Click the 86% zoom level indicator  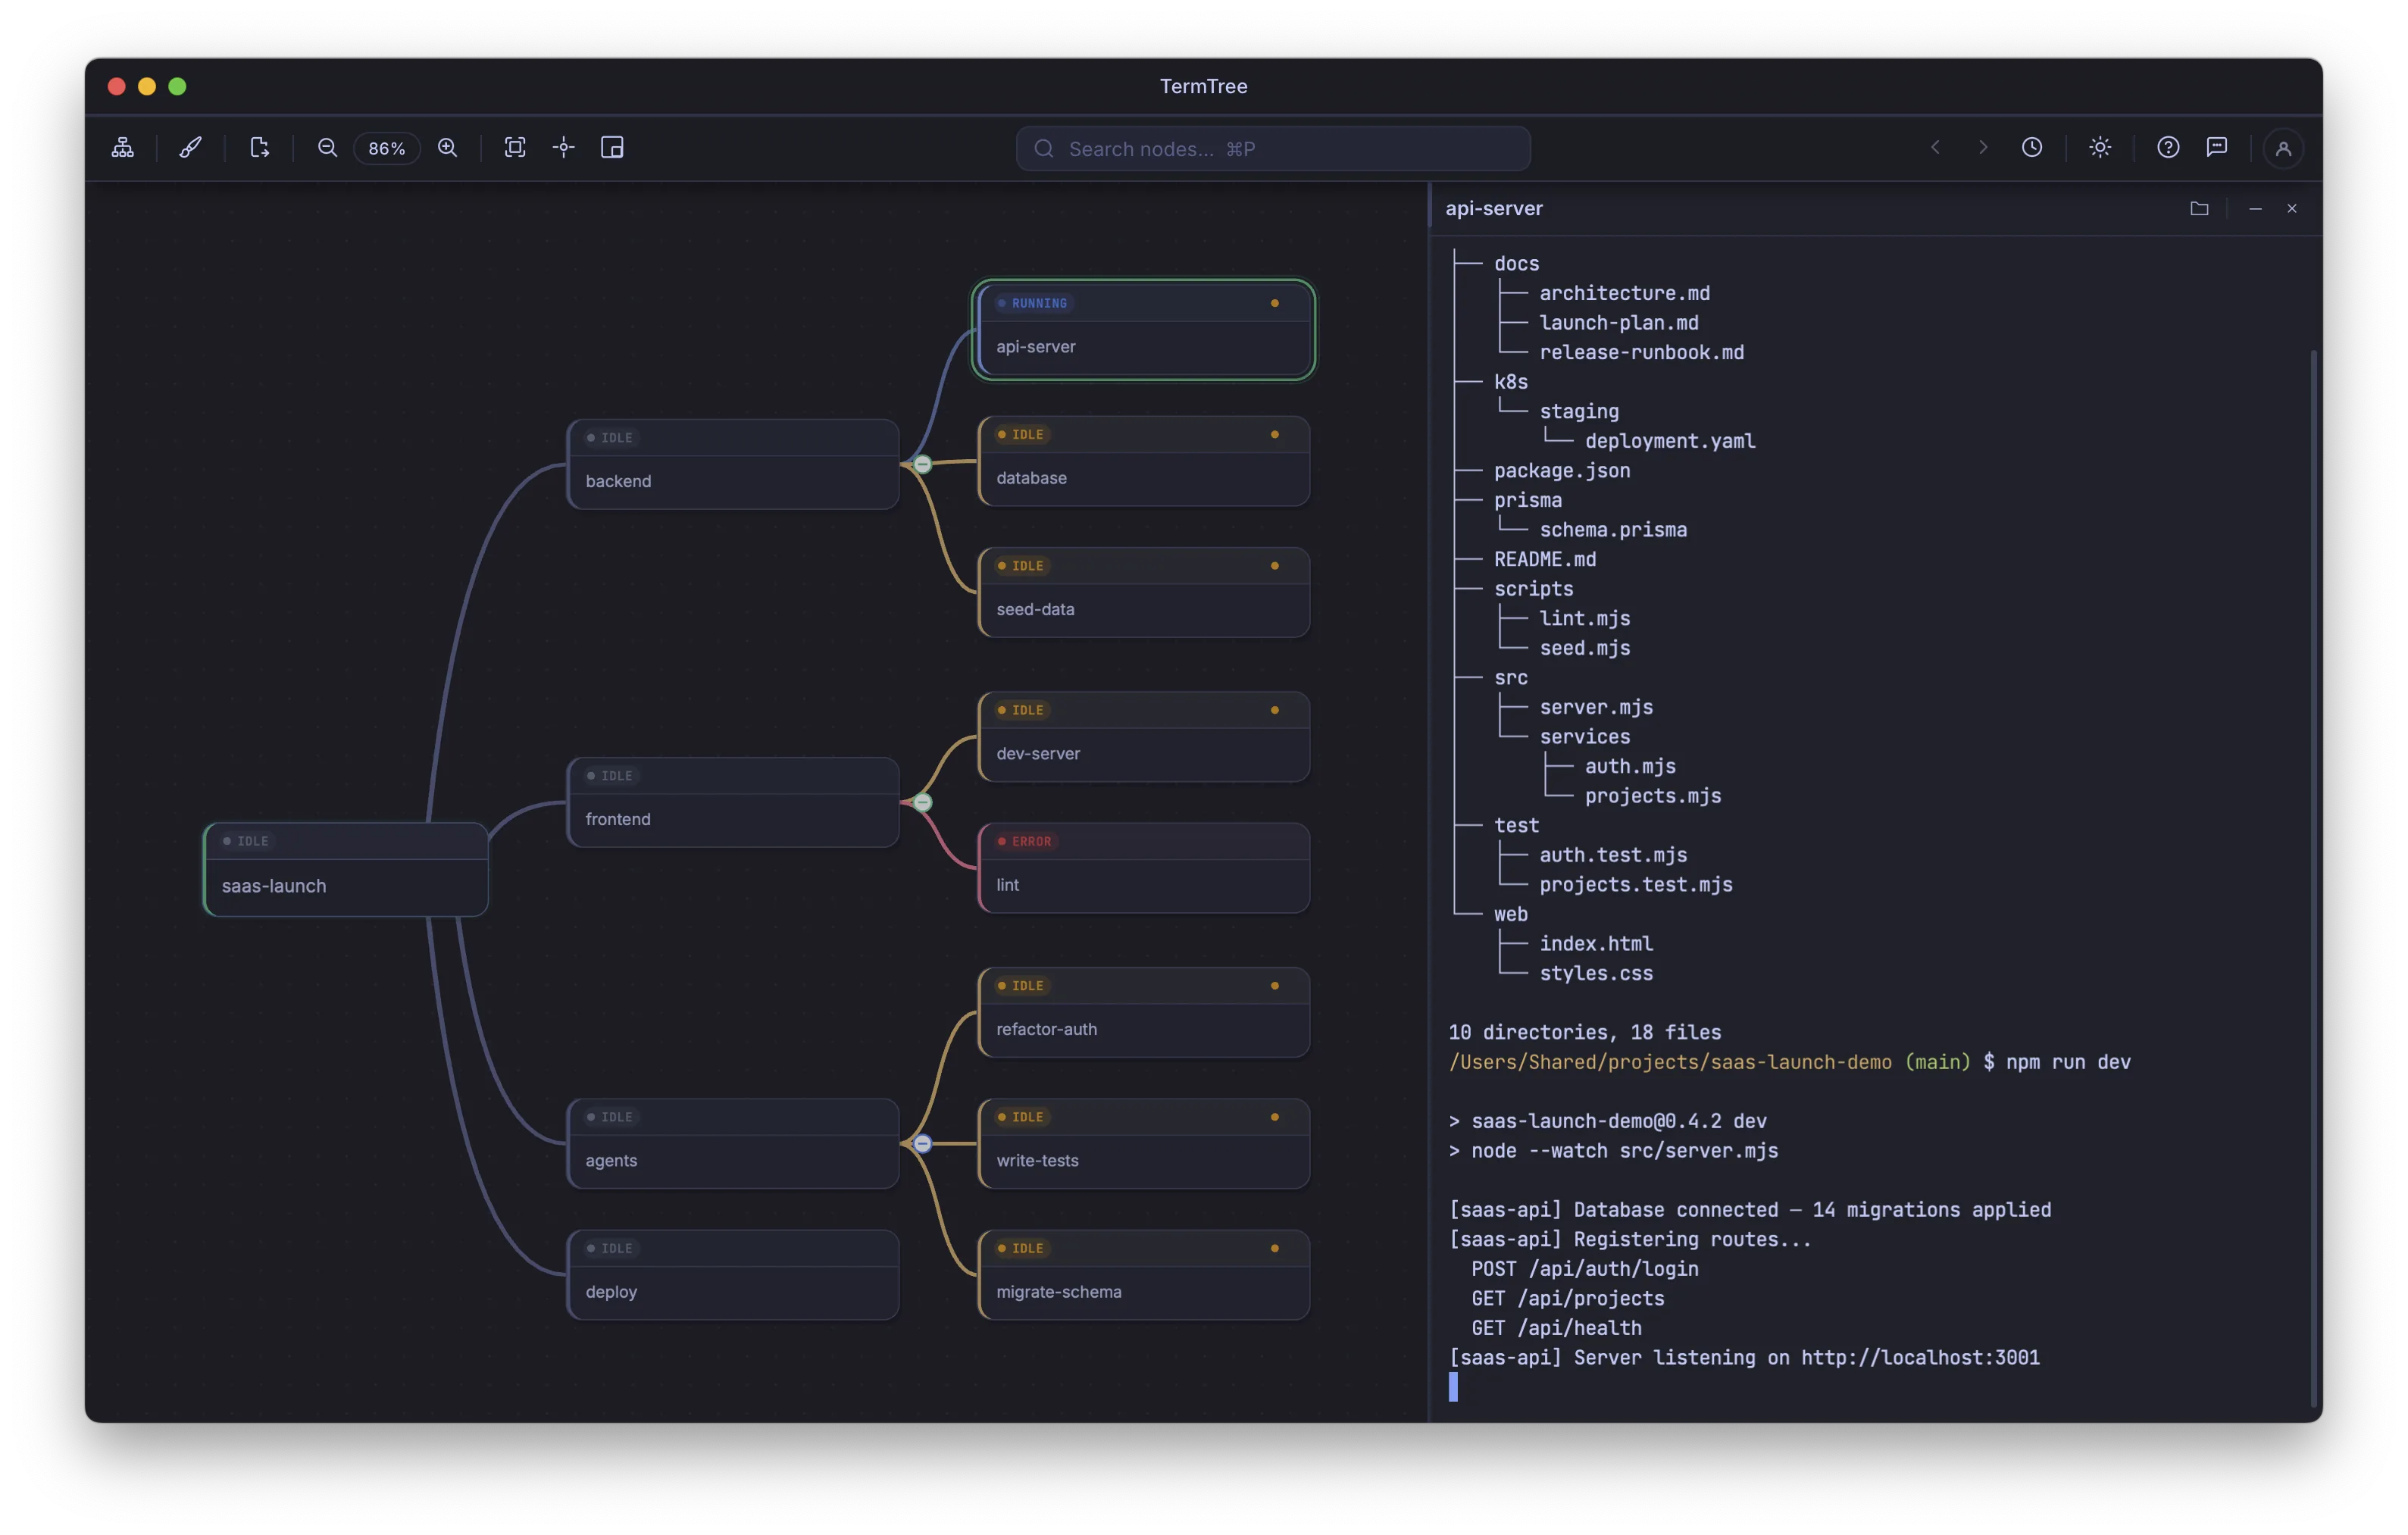tap(387, 148)
